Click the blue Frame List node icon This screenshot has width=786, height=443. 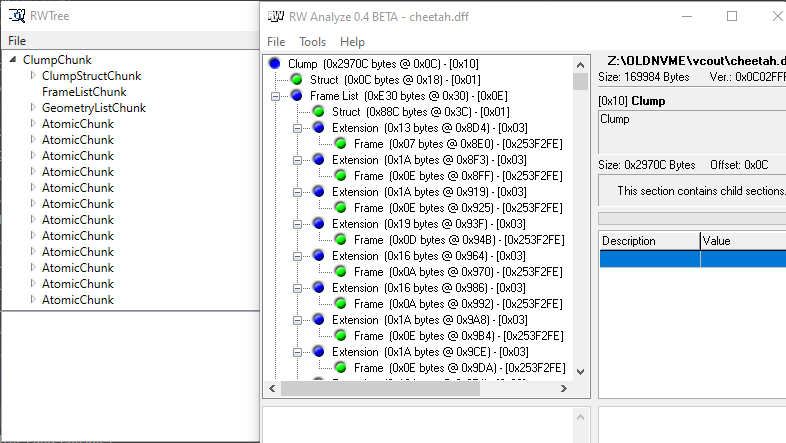[x=297, y=96]
